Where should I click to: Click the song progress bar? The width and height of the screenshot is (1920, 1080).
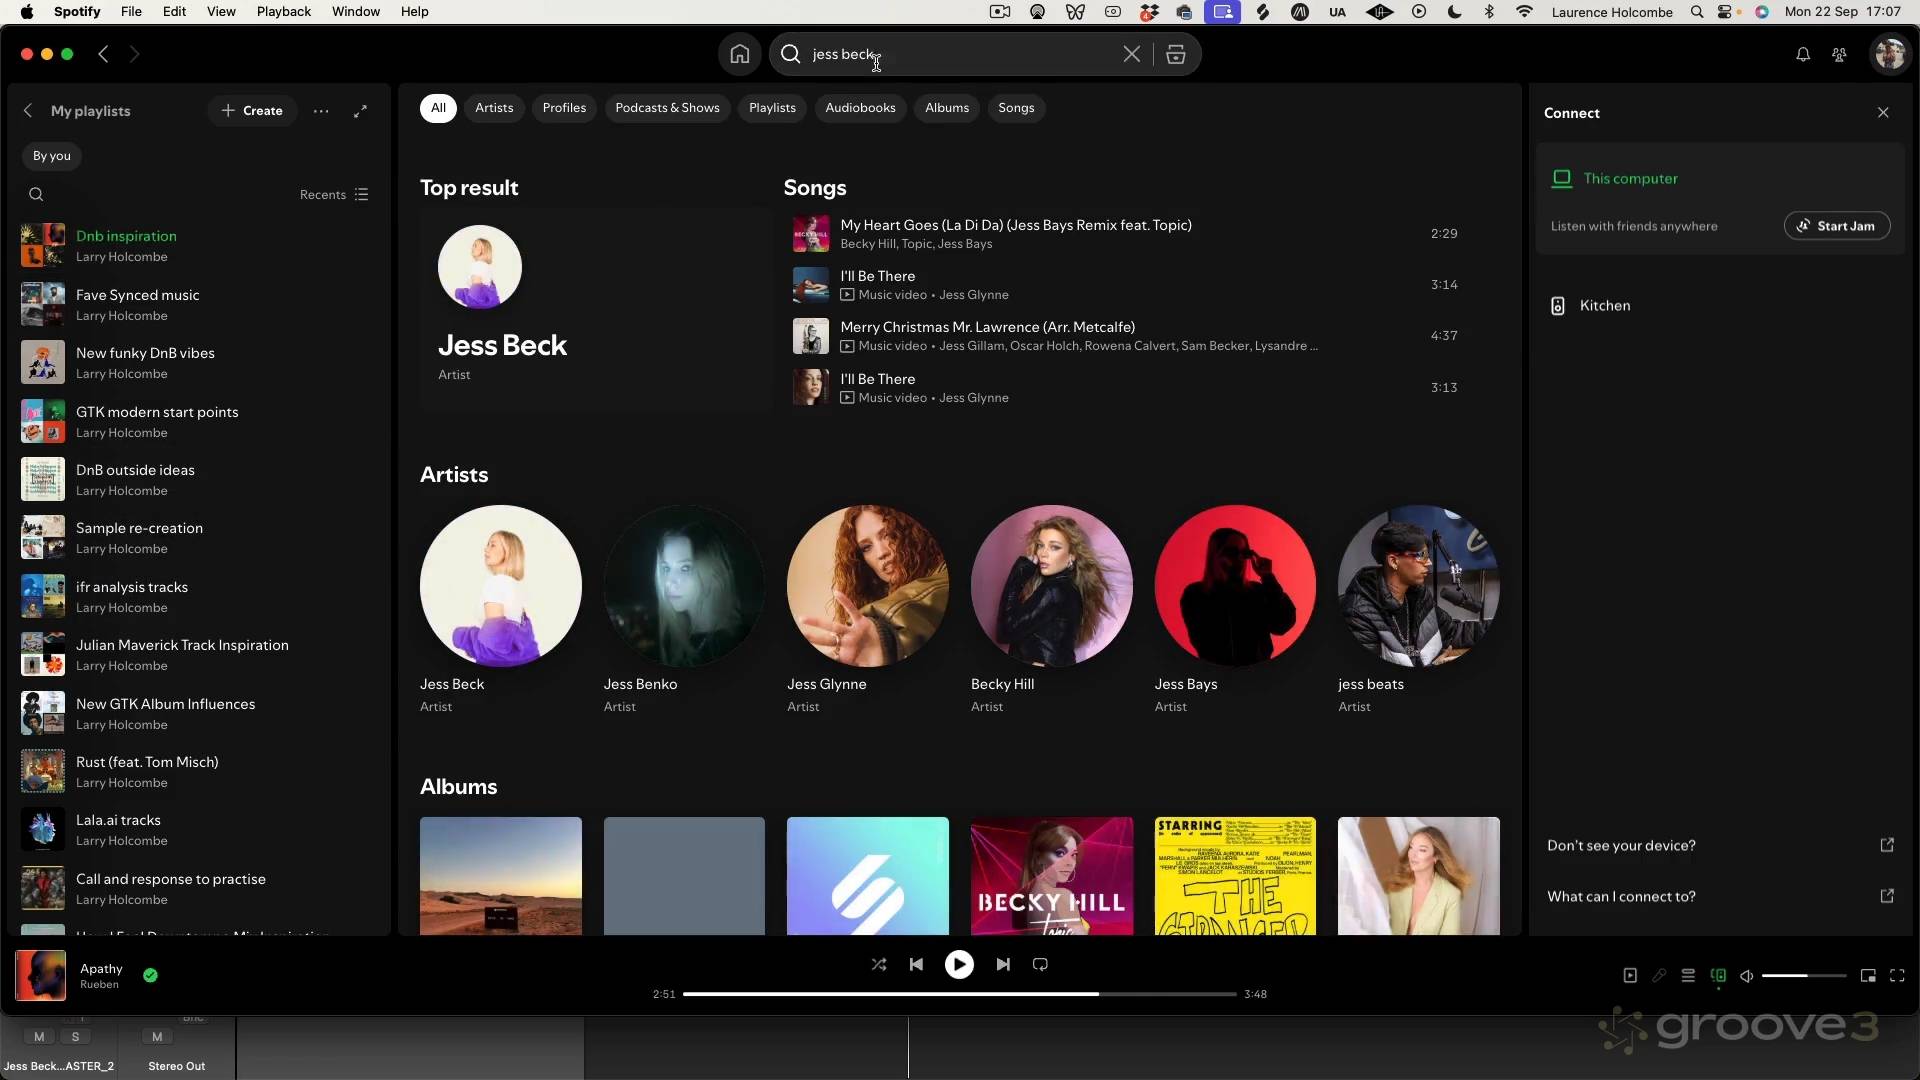(x=958, y=994)
